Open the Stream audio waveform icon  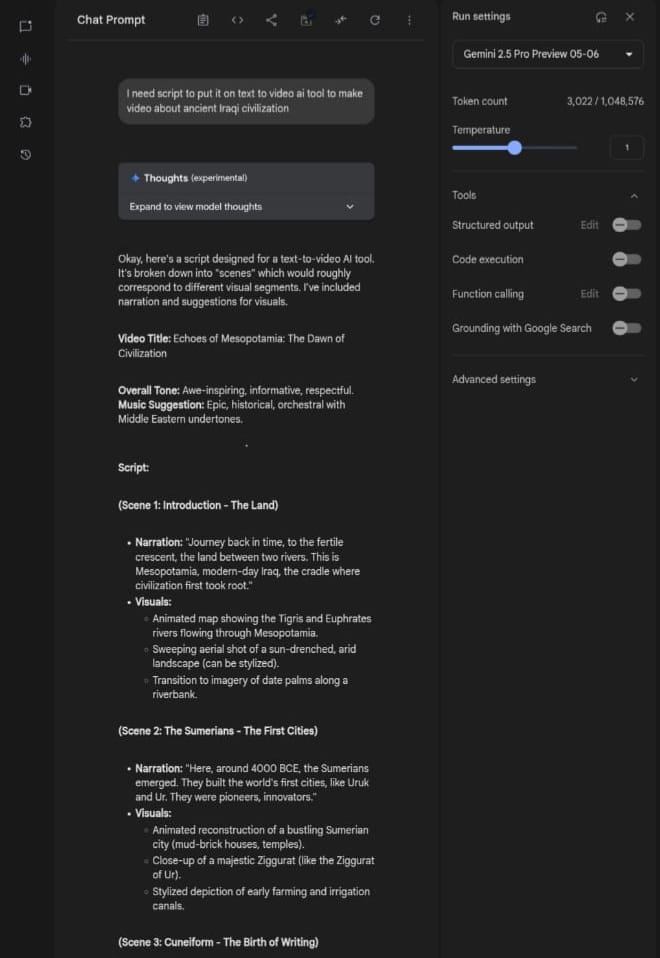point(26,58)
